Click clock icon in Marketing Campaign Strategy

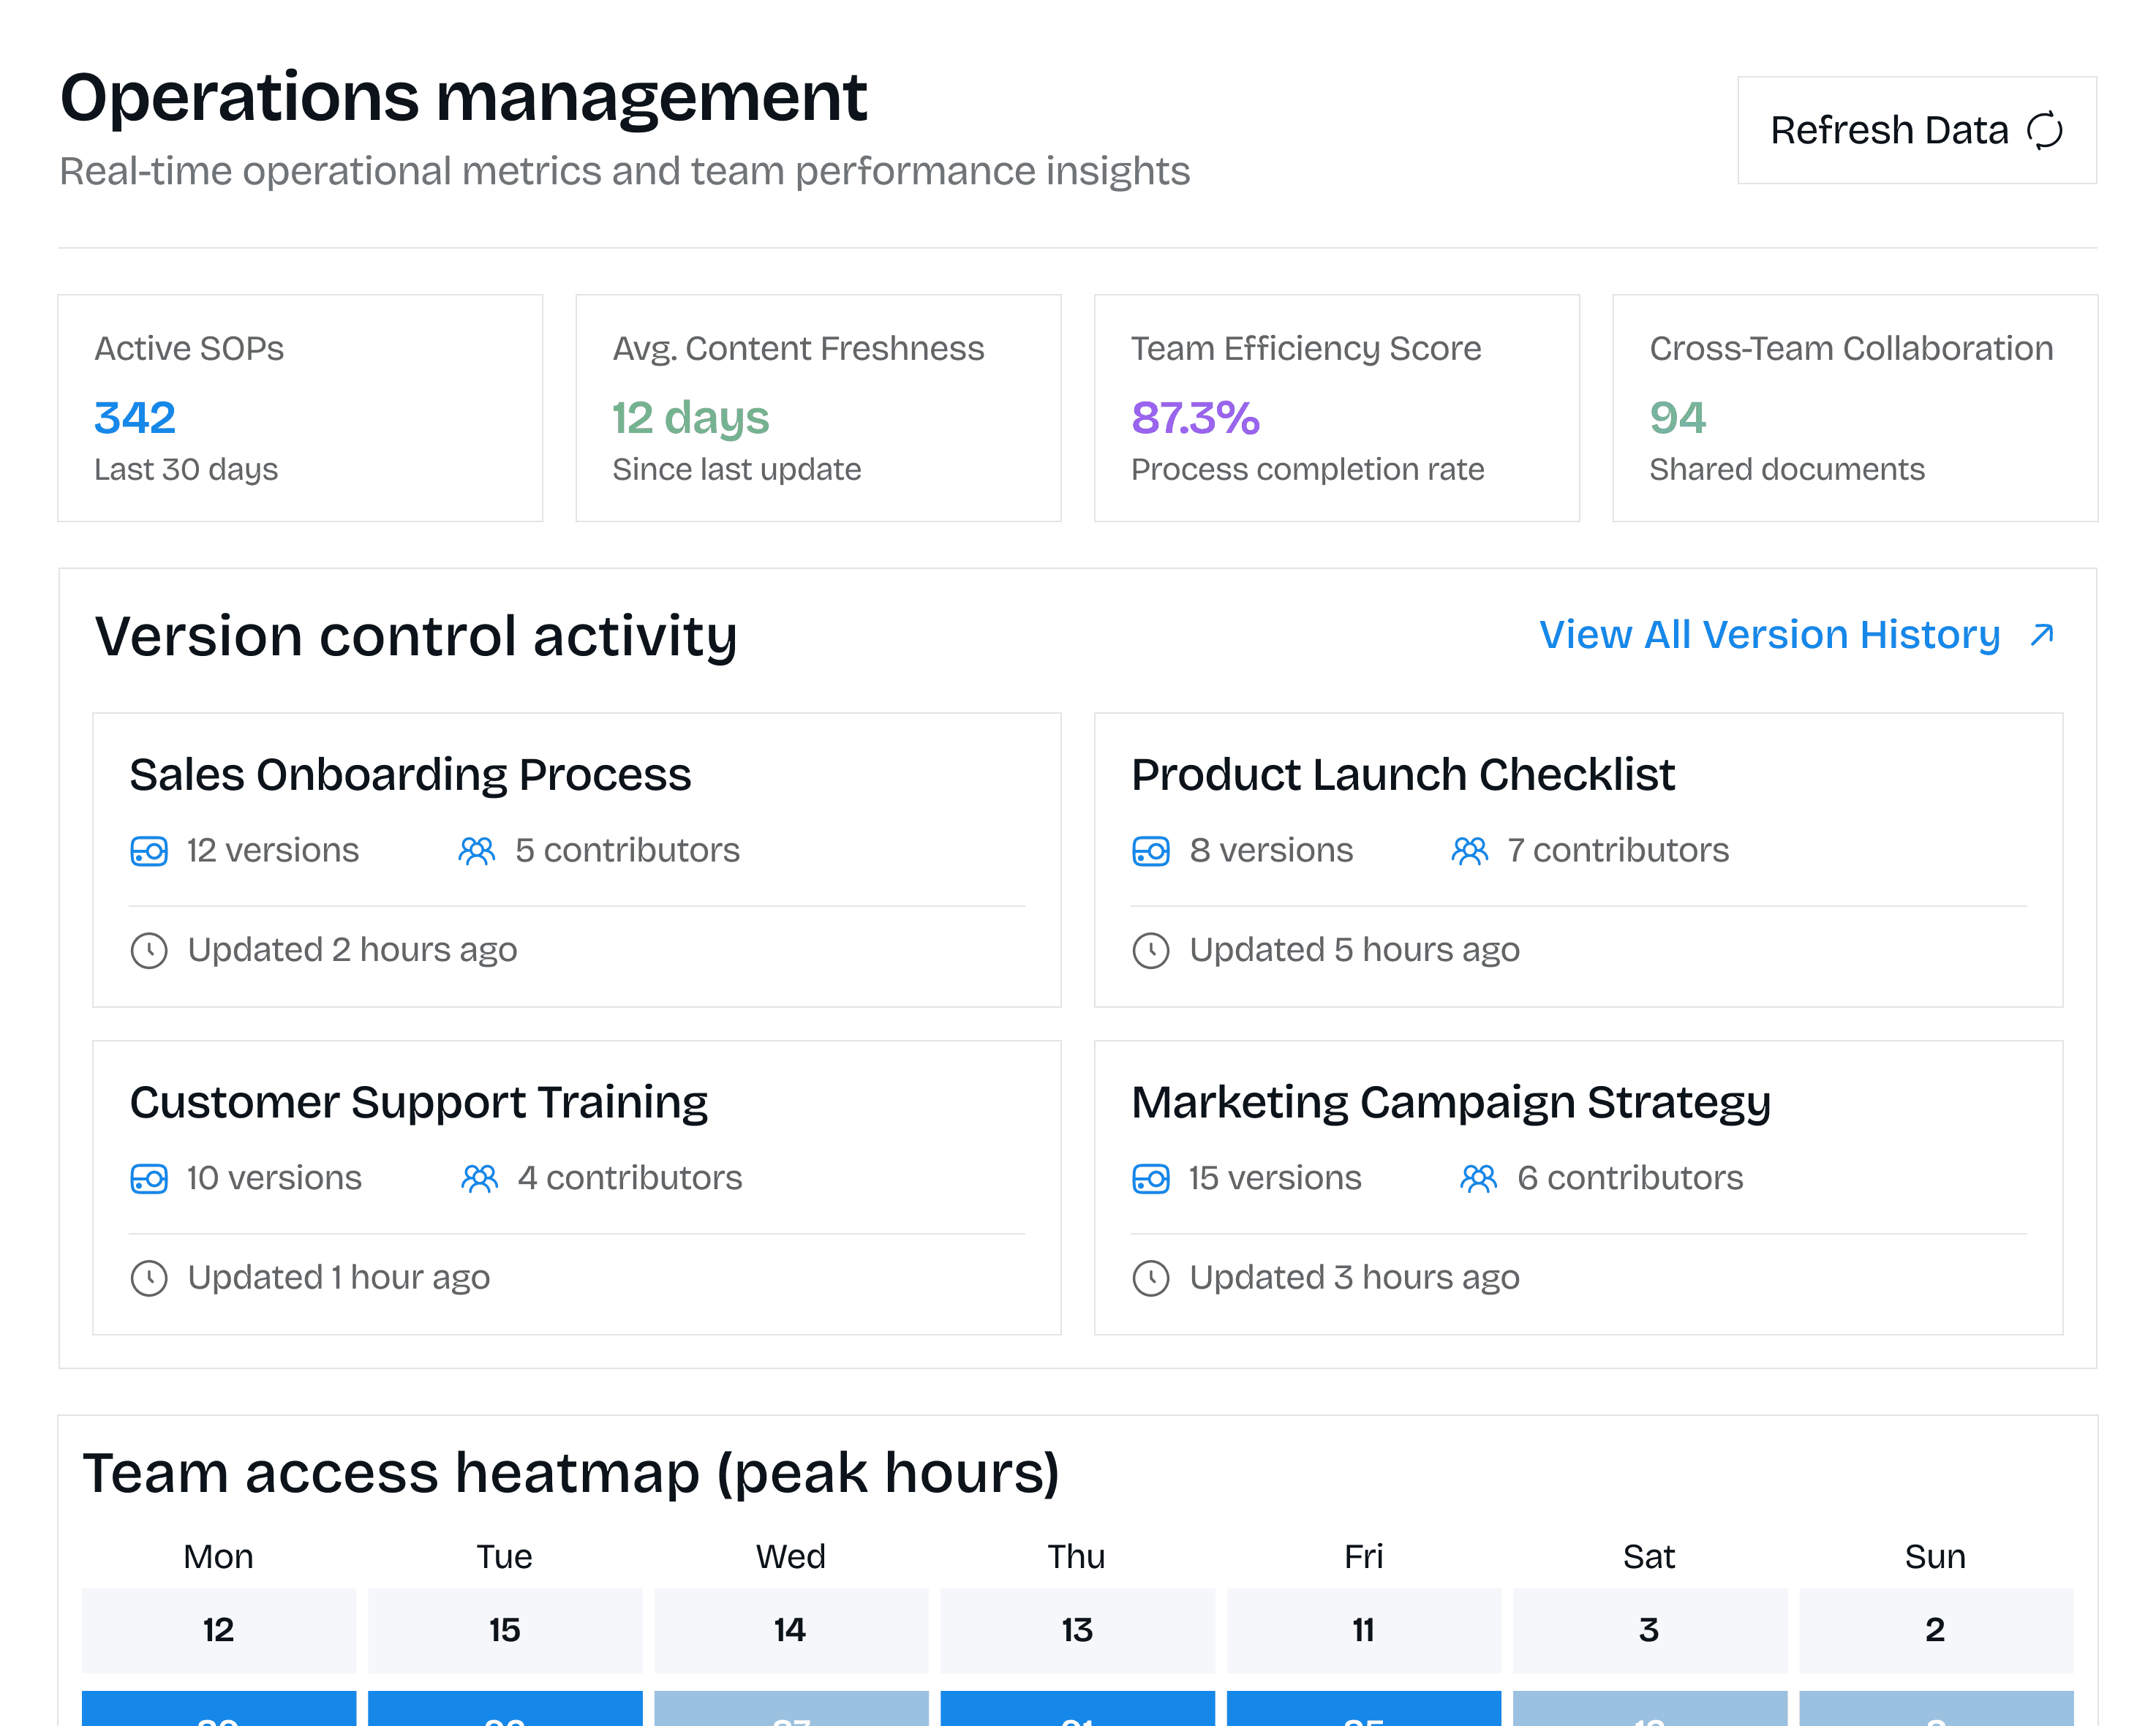[1150, 1278]
